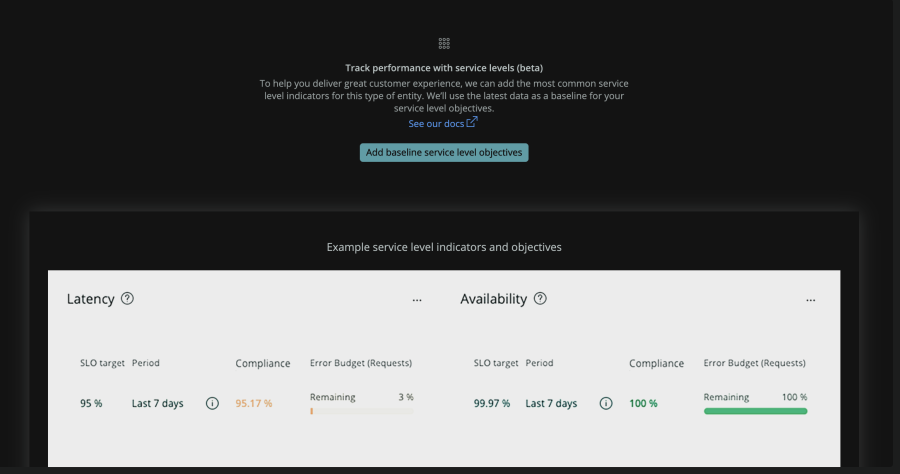Image resolution: width=900 pixels, height=474 pixels.
Task: Click info icon beside Availability Last 7 days
Action: point(606,404)
